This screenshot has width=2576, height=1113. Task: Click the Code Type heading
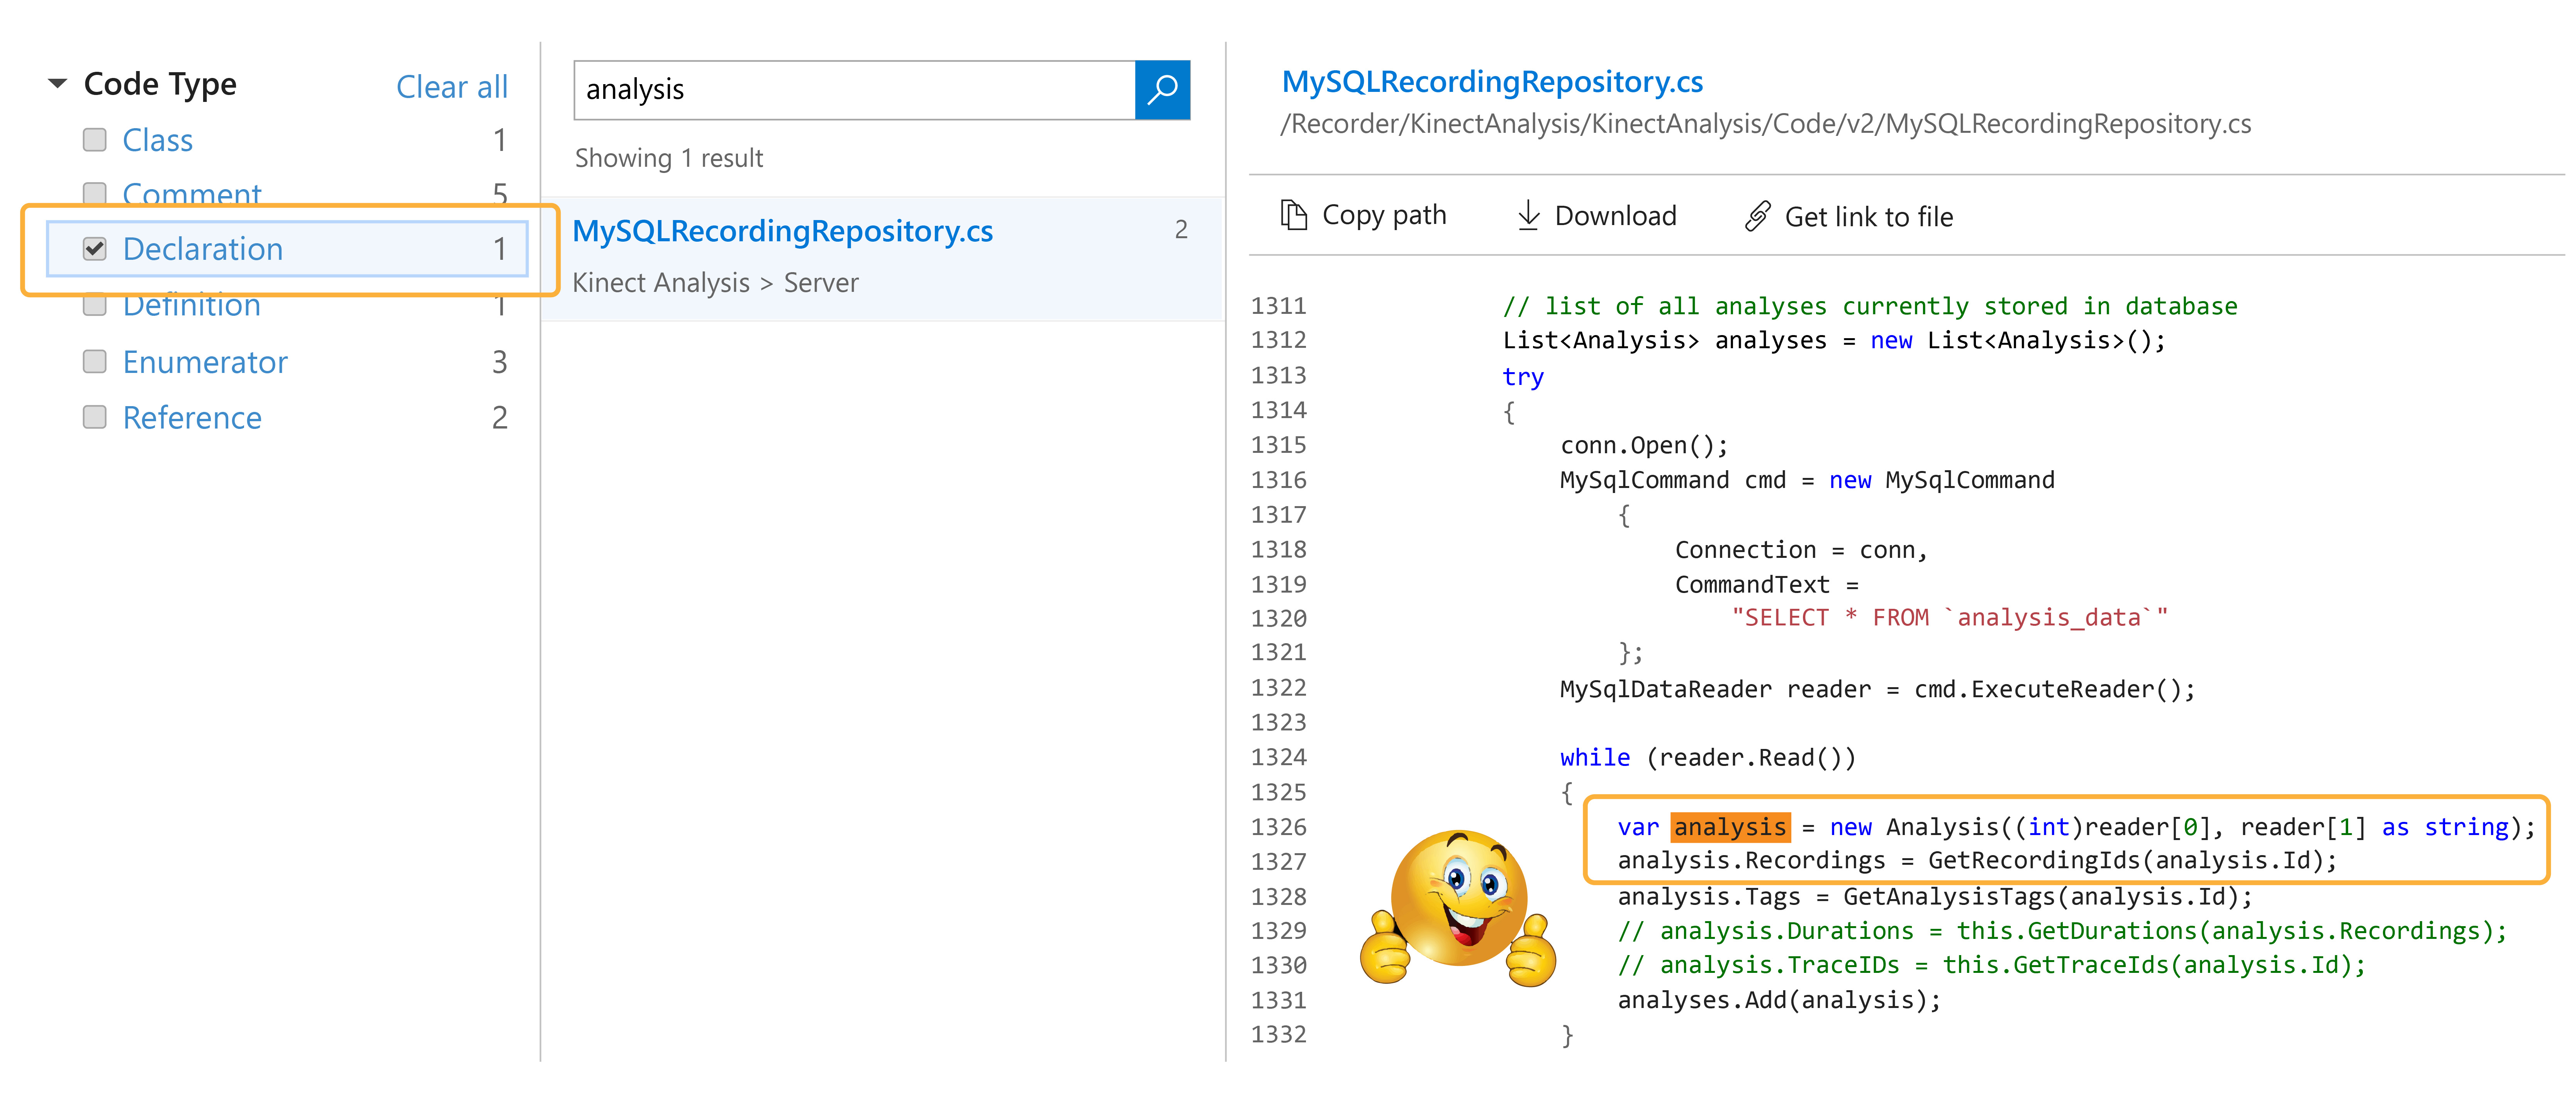click(160, 84)
